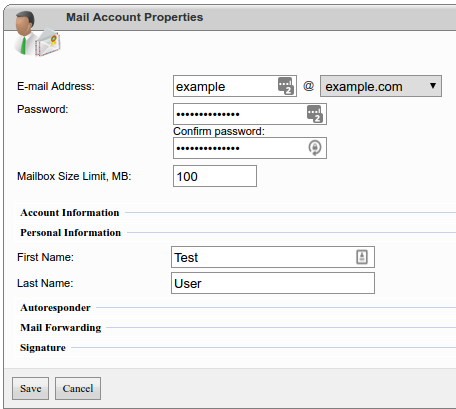Image resolution: width=456 pixels, height=409 pixels.
Task: Click the password manager icon in the Password field
Action: 315,114
